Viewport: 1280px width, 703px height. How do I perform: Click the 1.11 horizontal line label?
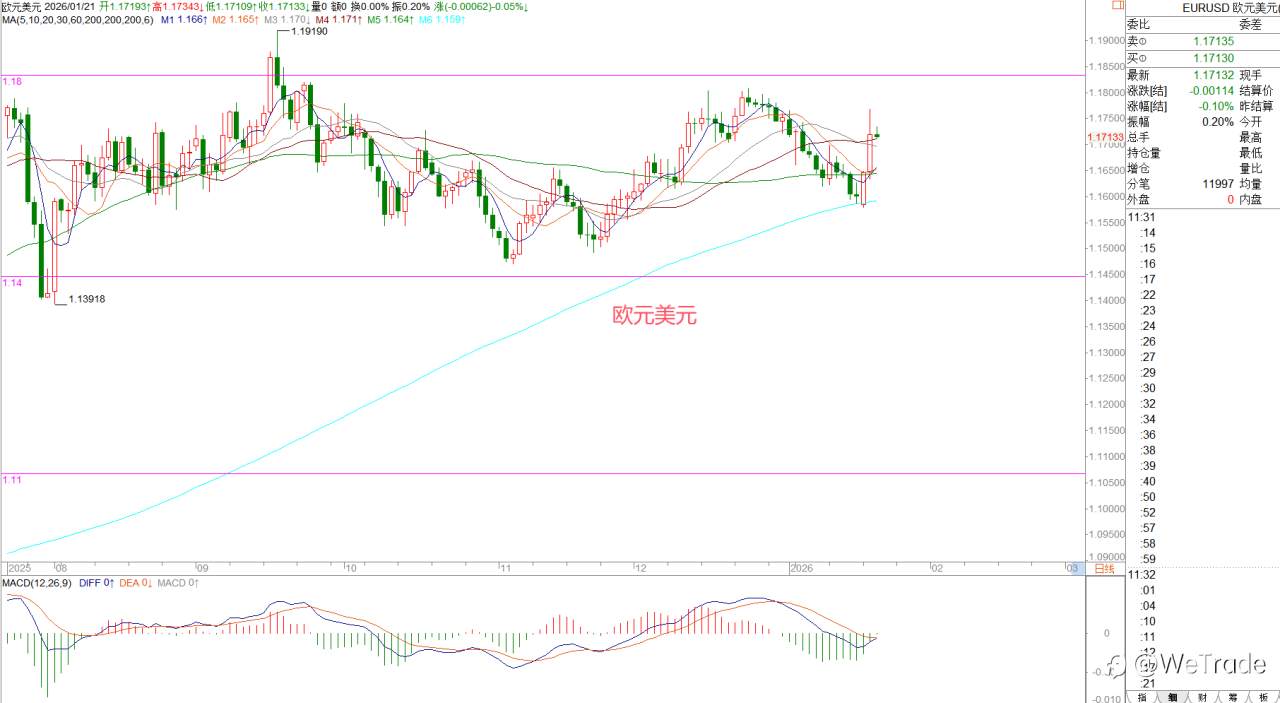(x=12, y=480)
